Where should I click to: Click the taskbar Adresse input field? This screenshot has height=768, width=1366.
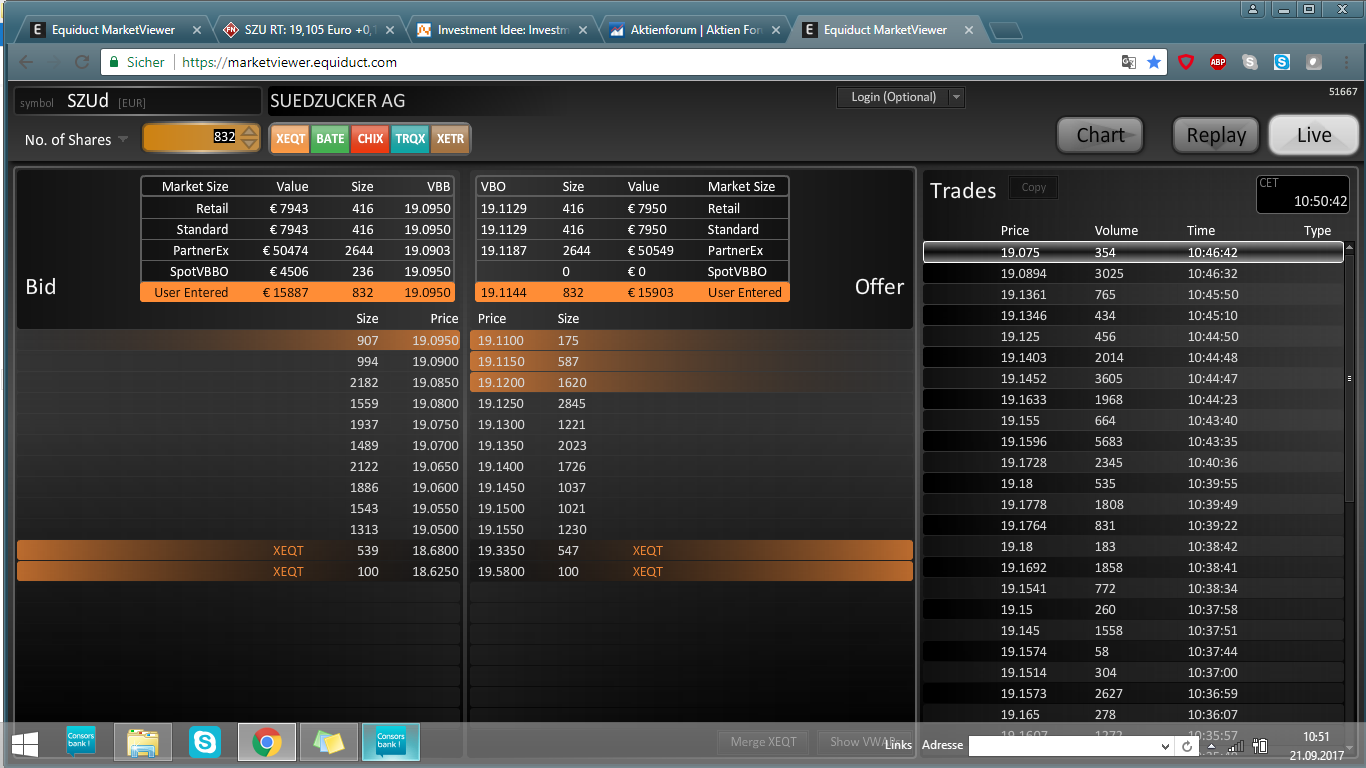(1063, 746)
